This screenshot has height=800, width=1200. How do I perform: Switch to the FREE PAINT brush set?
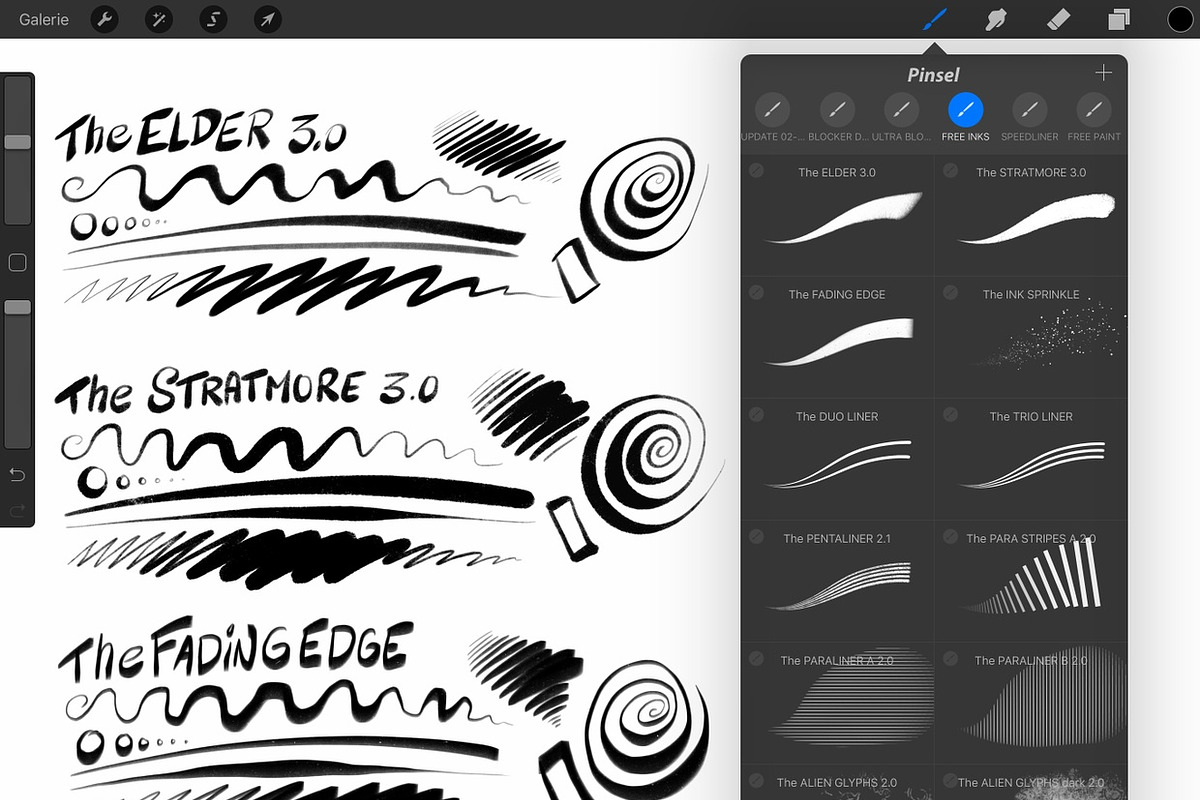click(1094, 117)
